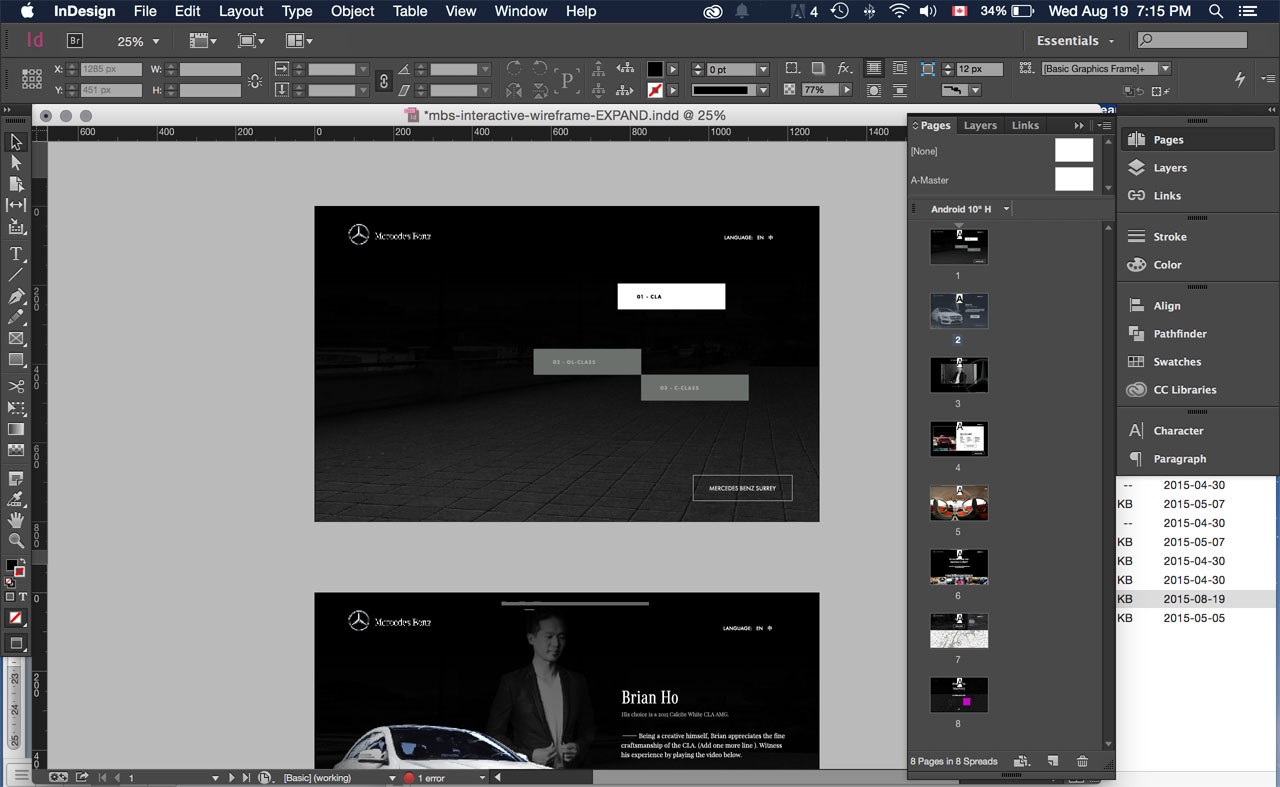Click fill and stroke swatch in toolbox
The image size is (1280, 787).
[x=15, y=568]
